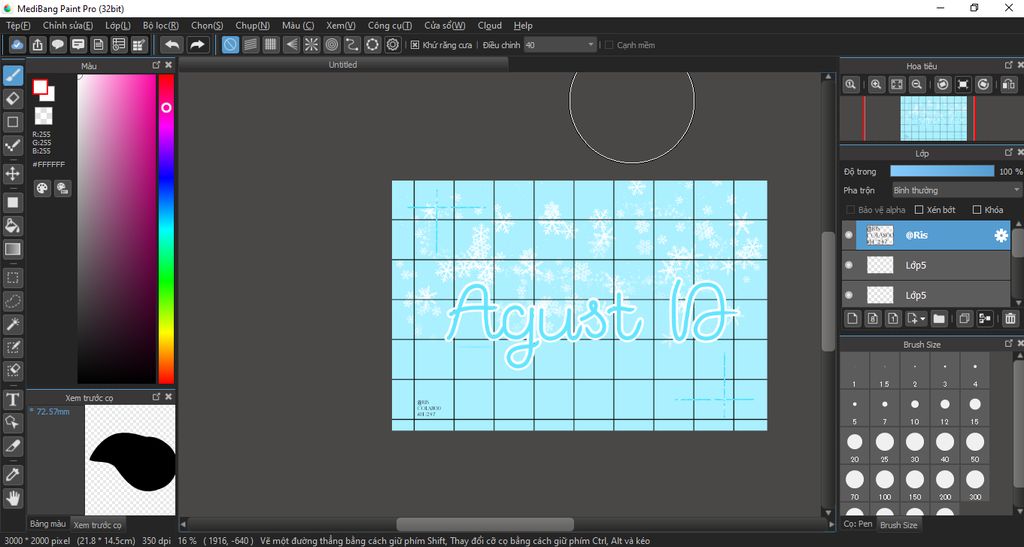The image size is (1024, 547).
Task: Zoom out from the navigator panel
Action: (x=917, y=84)
